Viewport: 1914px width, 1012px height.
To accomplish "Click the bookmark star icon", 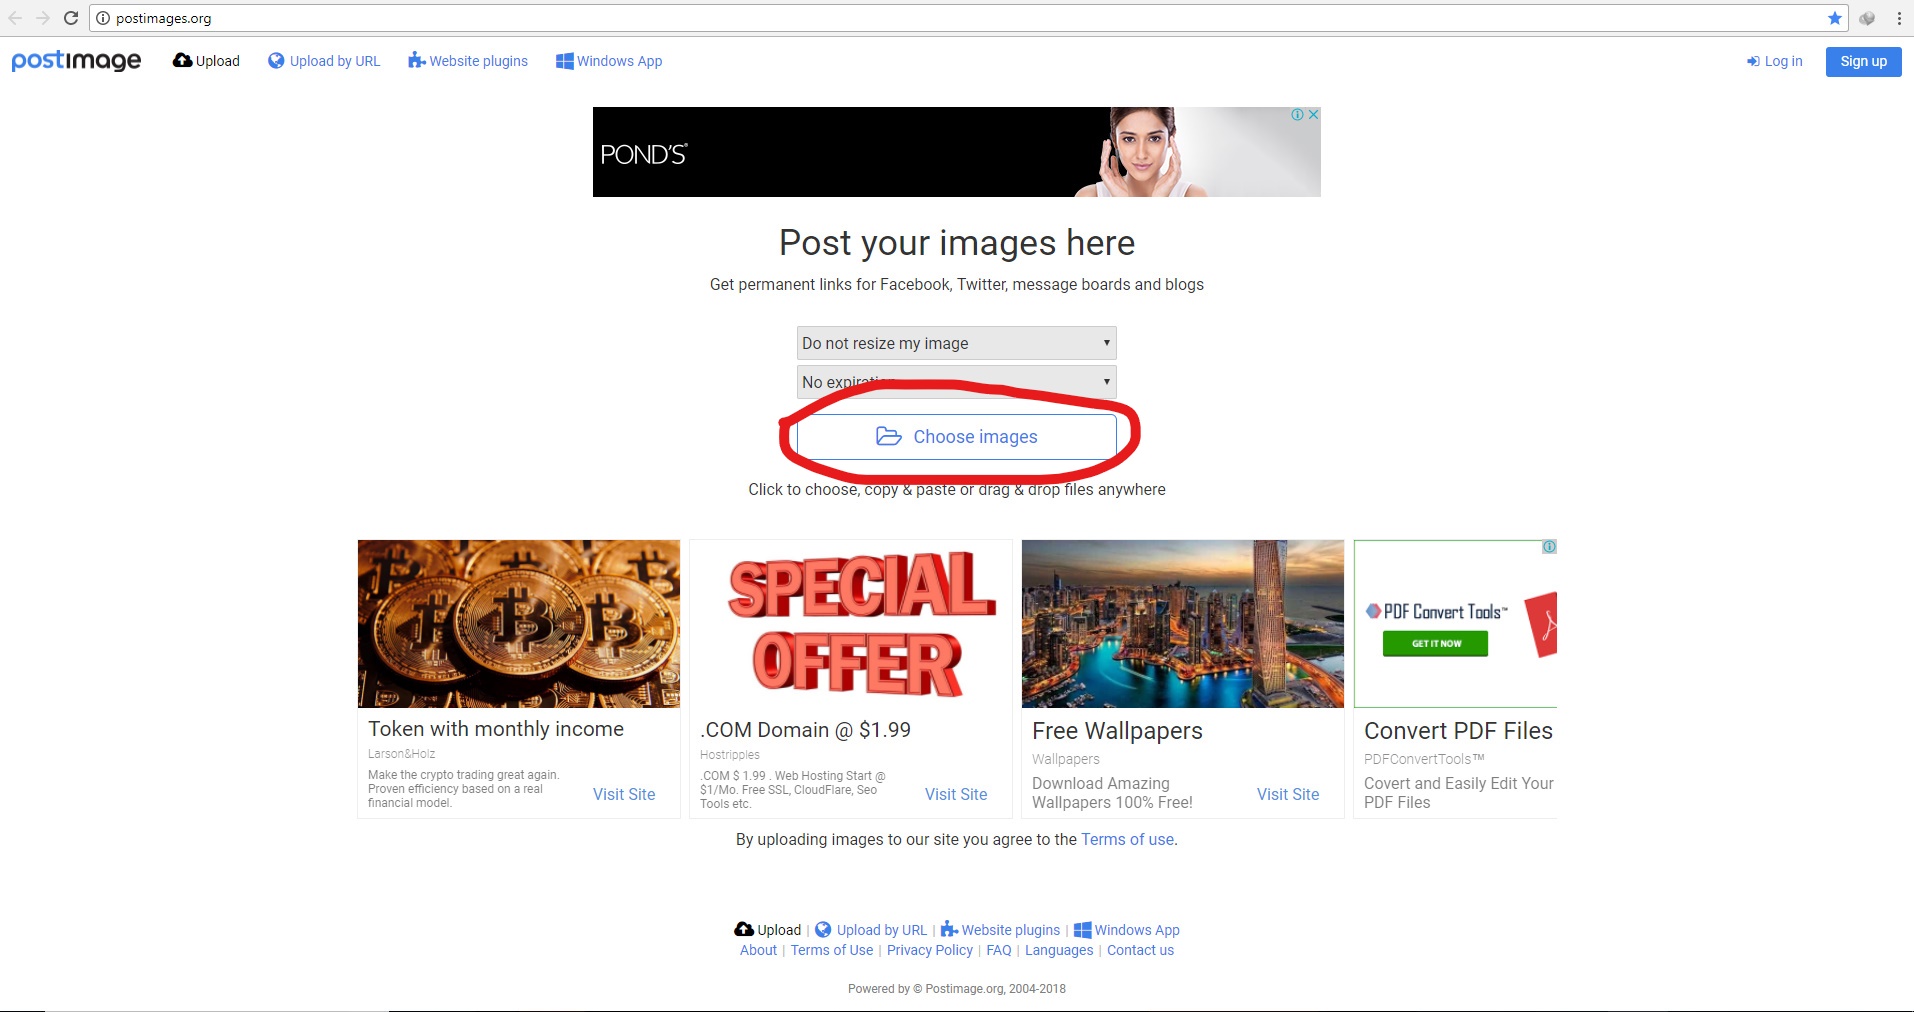I will 1835,18.
